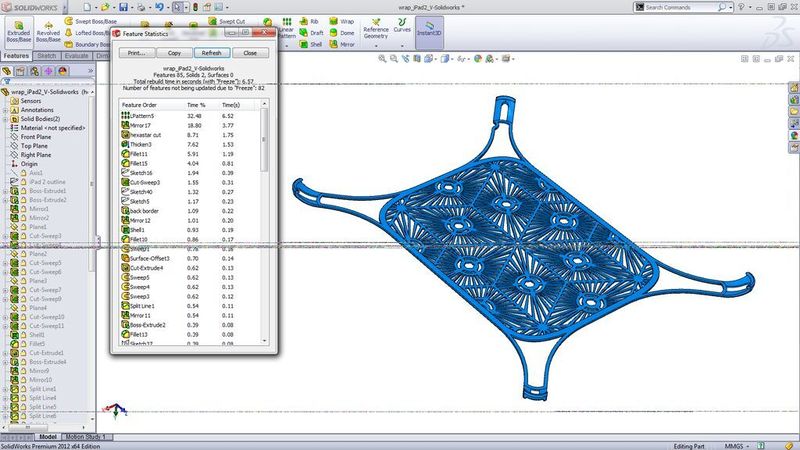This screenshot has height=450, width=800.
Task: Pick the Lofted Boss/Base feature
Action: 87,33
